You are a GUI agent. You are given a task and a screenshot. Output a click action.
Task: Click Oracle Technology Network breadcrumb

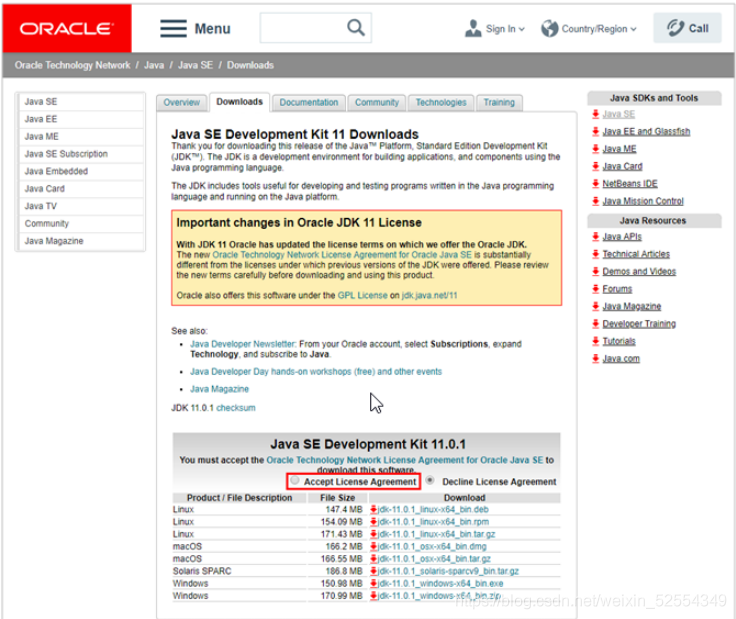click(x=72, y=65)
